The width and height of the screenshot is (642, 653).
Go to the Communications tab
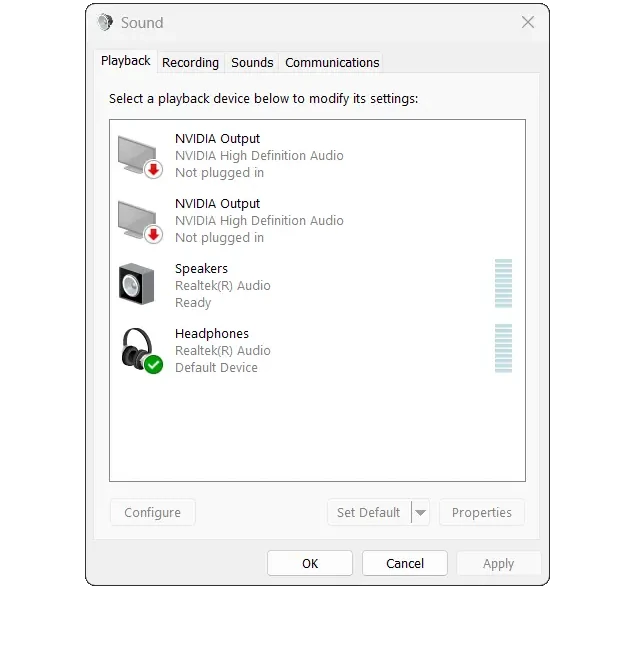point(332,63)
